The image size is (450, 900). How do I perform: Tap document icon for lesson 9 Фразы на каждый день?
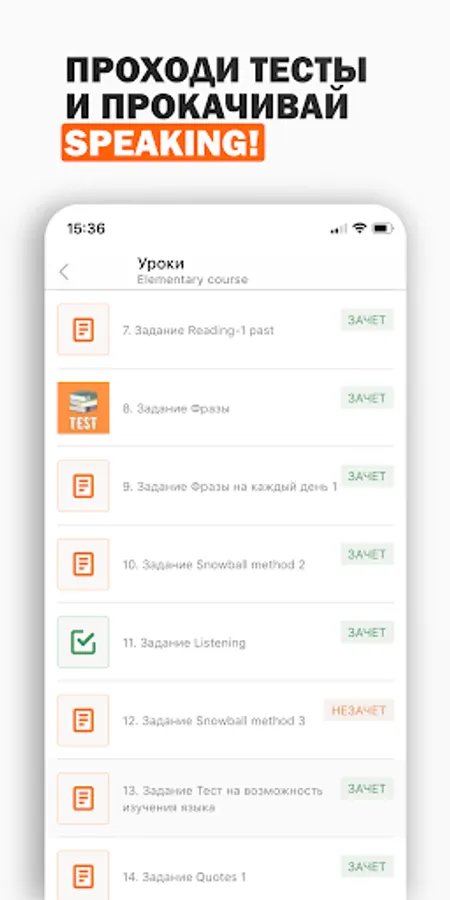(x=83, y=486)
